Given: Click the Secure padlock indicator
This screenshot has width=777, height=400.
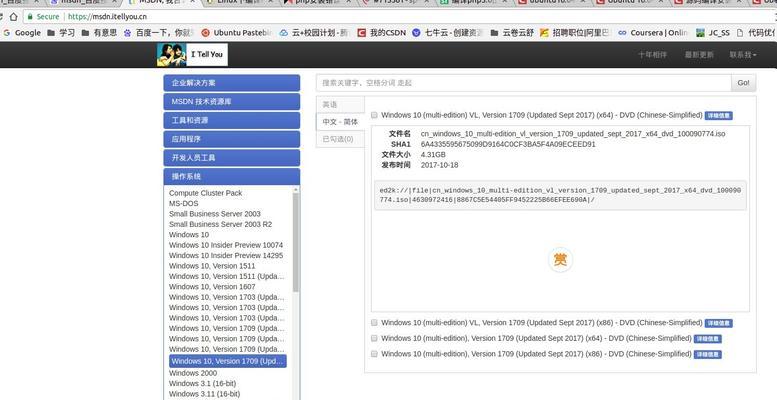Looking at the screenshot, I should (43, 16).
